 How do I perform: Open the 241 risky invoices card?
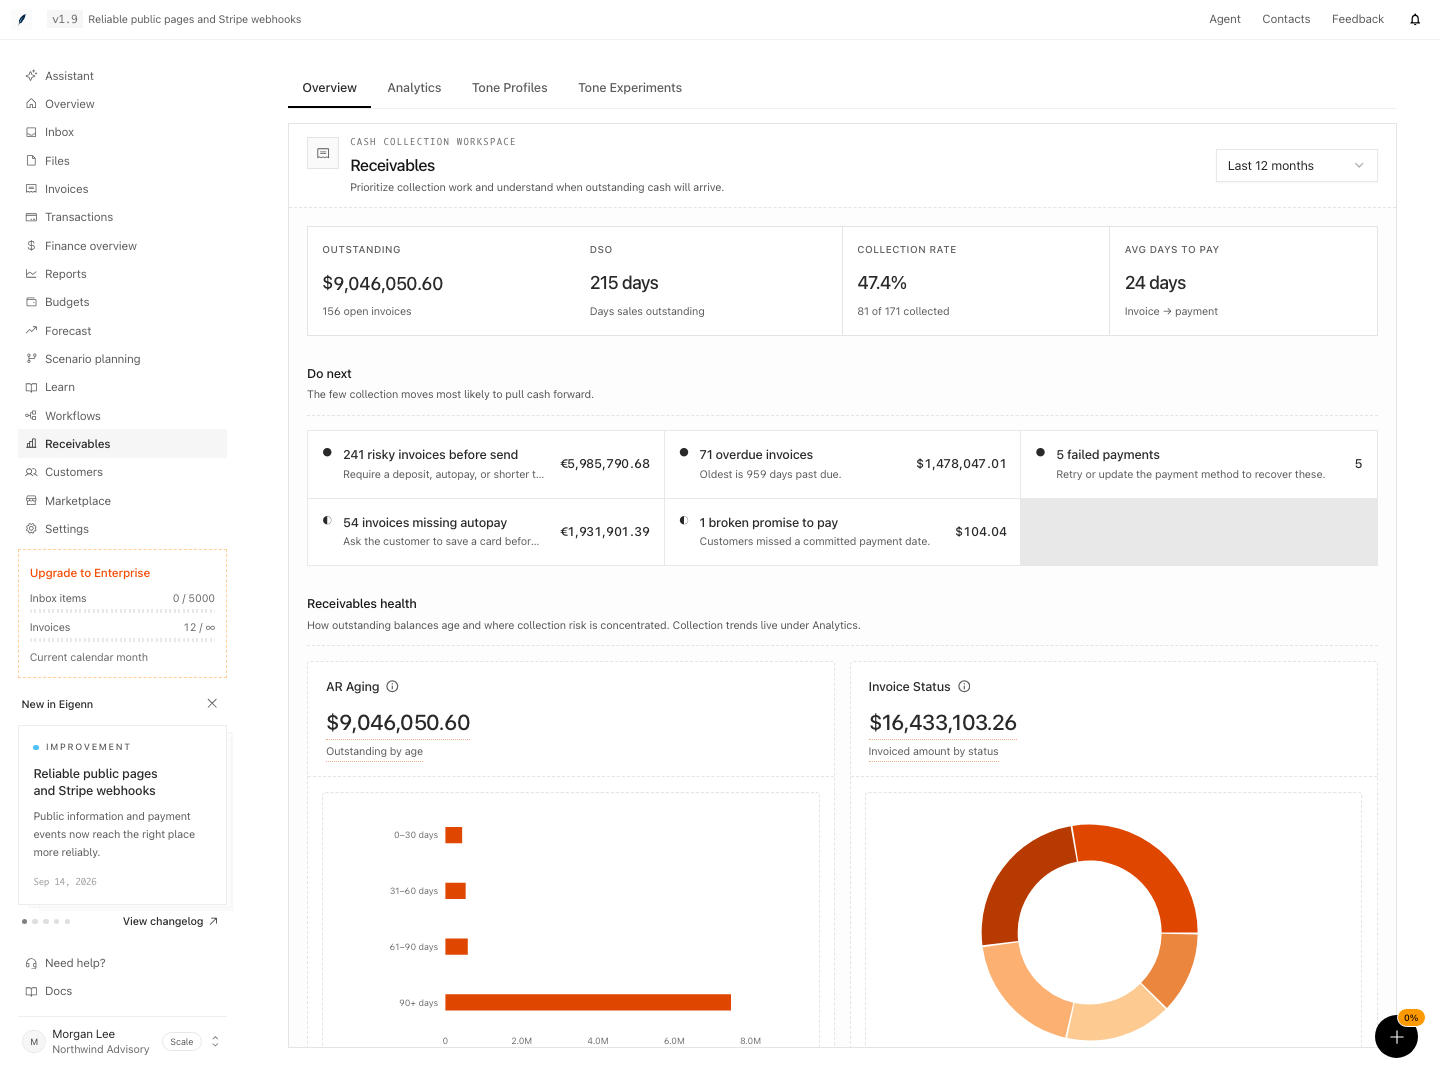pos(486,464)
